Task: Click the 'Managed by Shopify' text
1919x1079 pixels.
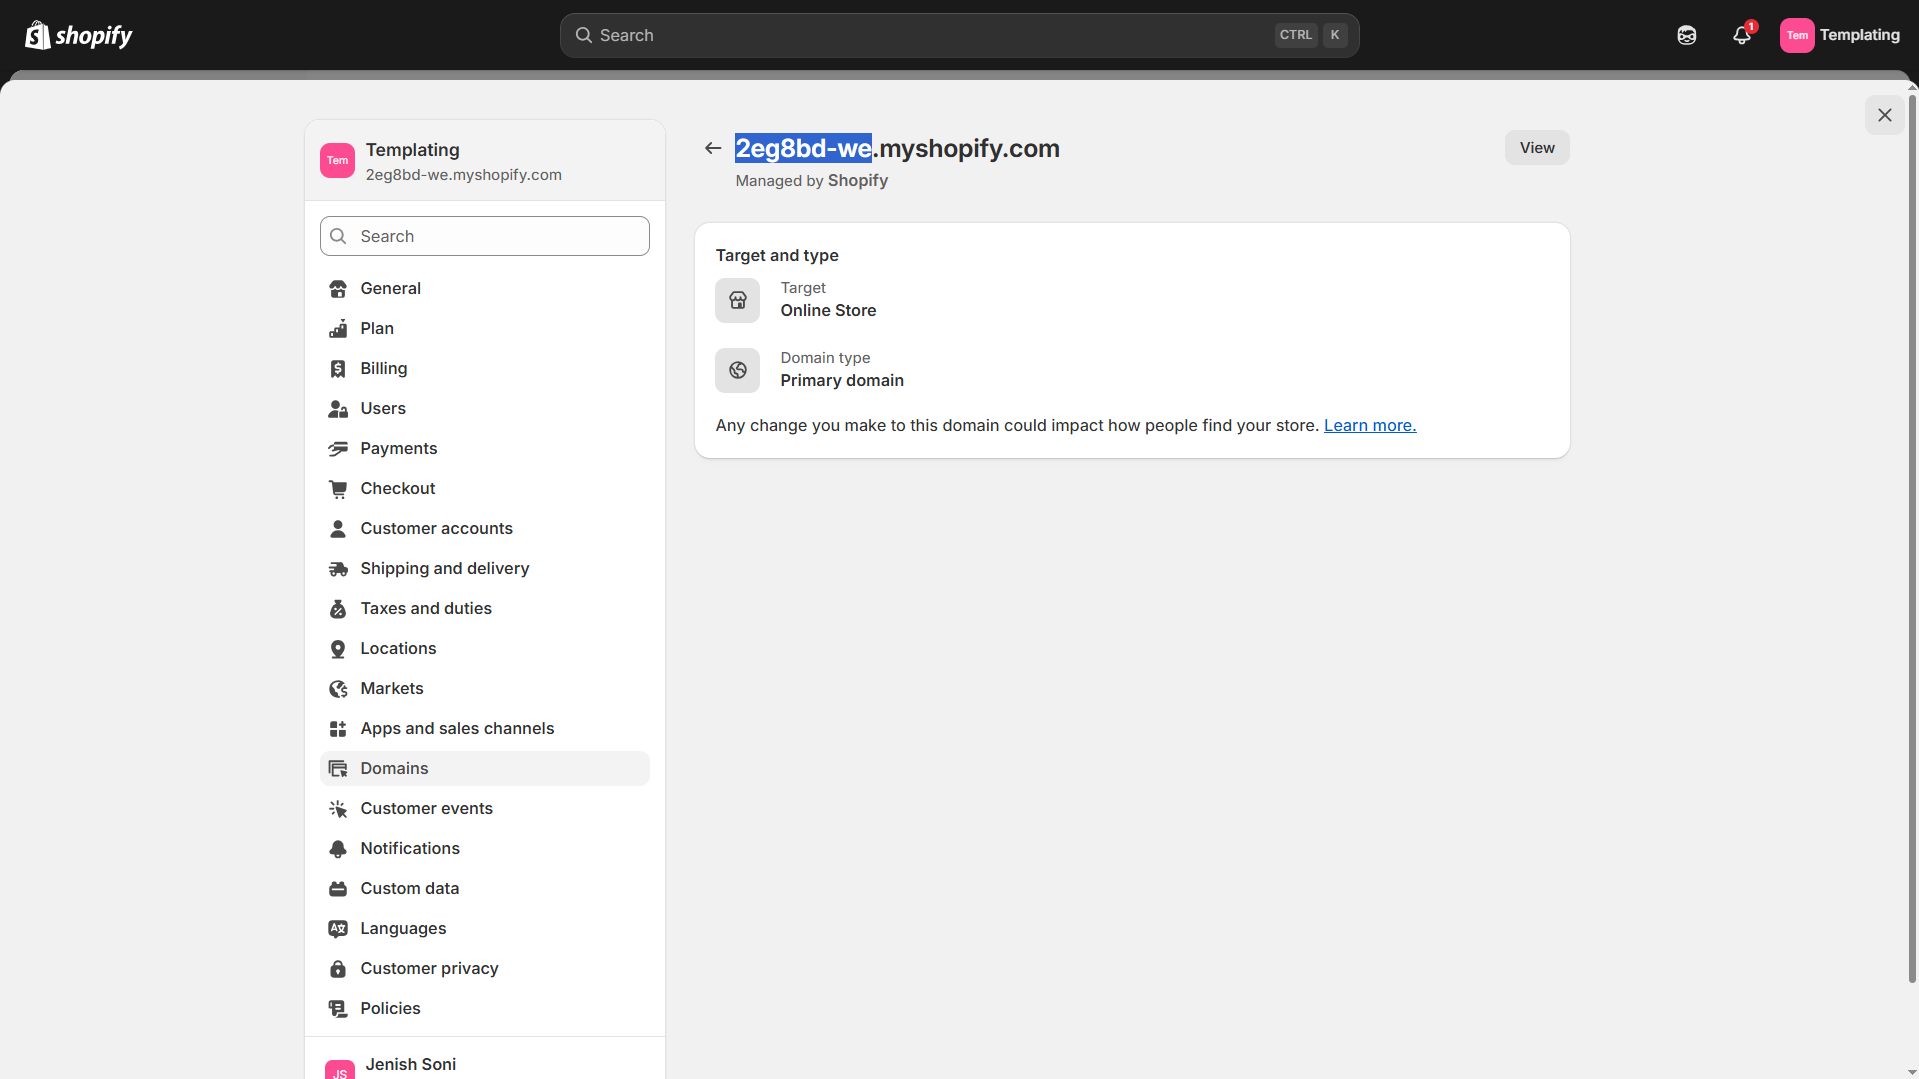Action: pos(812,181)
